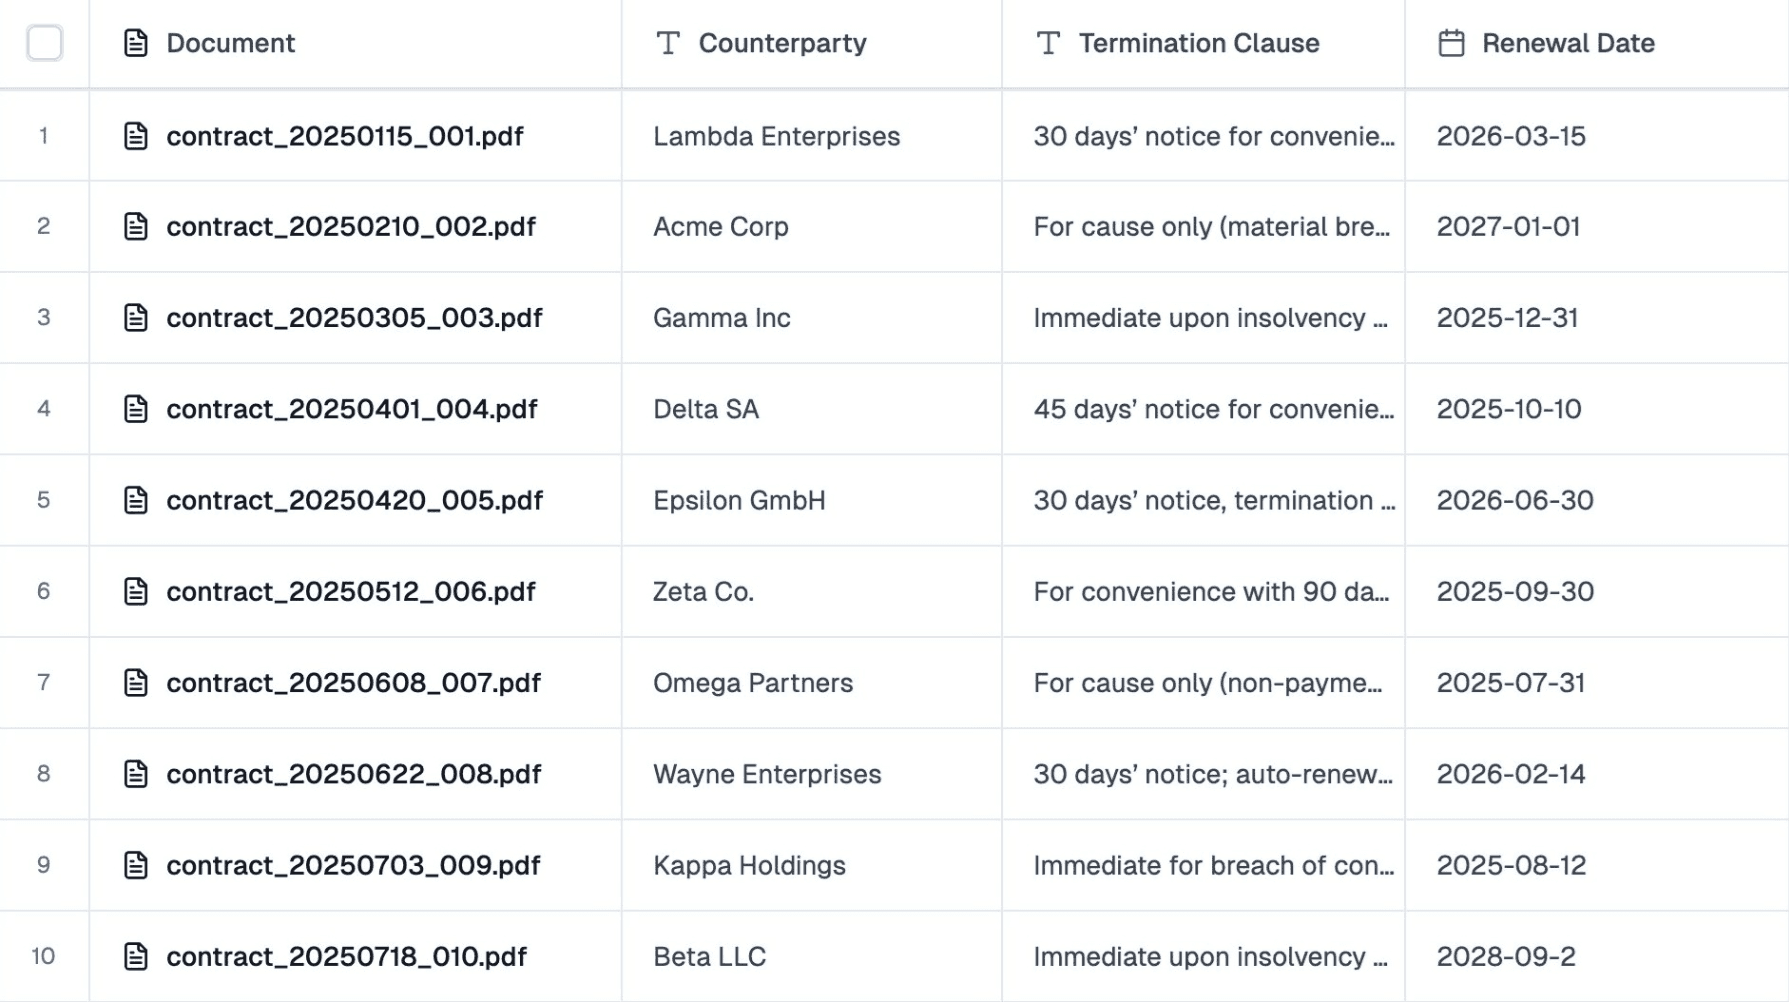Click the document icon for contract_20250210_002.pdf

[x=136, y=227]
